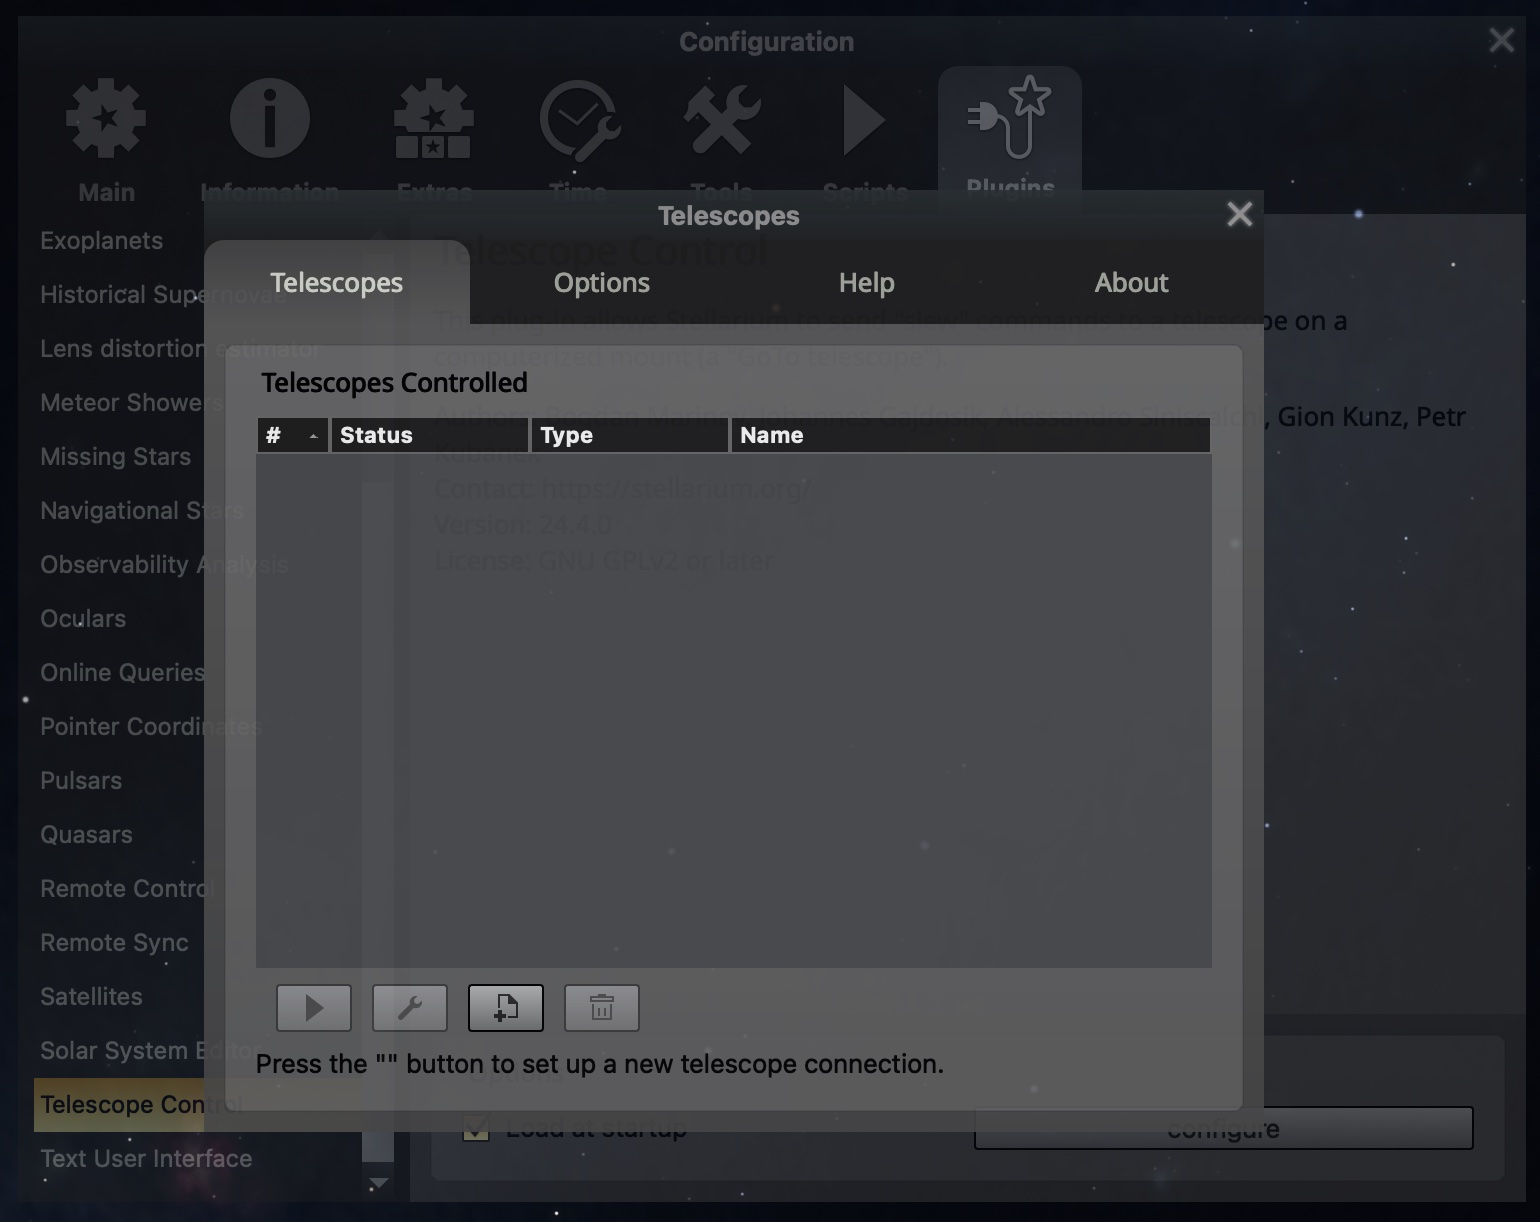Click the connect telescope play button
The width and height of the screenshot is (1540, 1222).
click(314, 1008)
